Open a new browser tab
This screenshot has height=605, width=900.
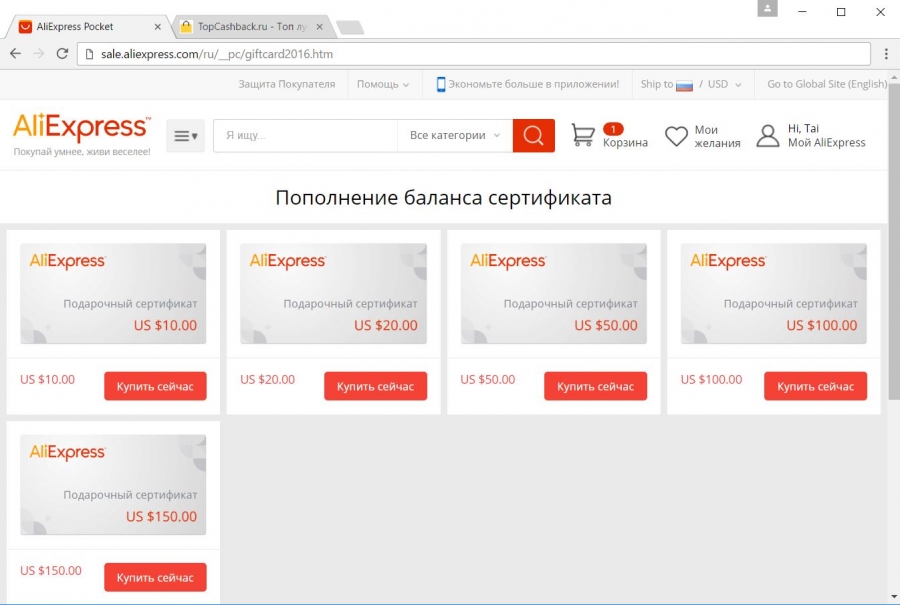pyautogui.click(x=350, y=27)
